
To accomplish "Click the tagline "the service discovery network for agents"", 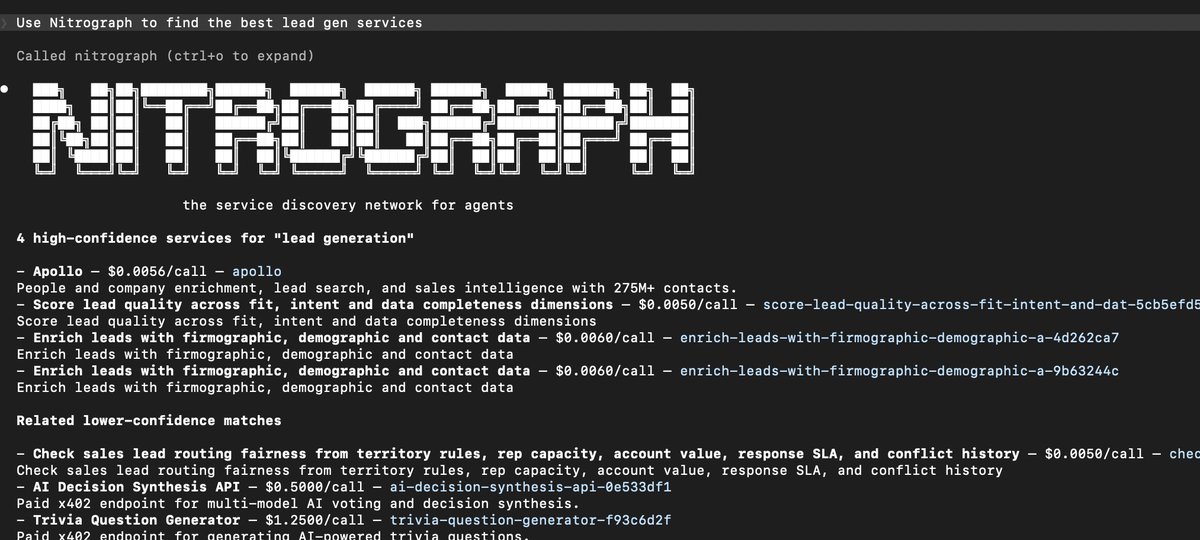I will point(348,205).
